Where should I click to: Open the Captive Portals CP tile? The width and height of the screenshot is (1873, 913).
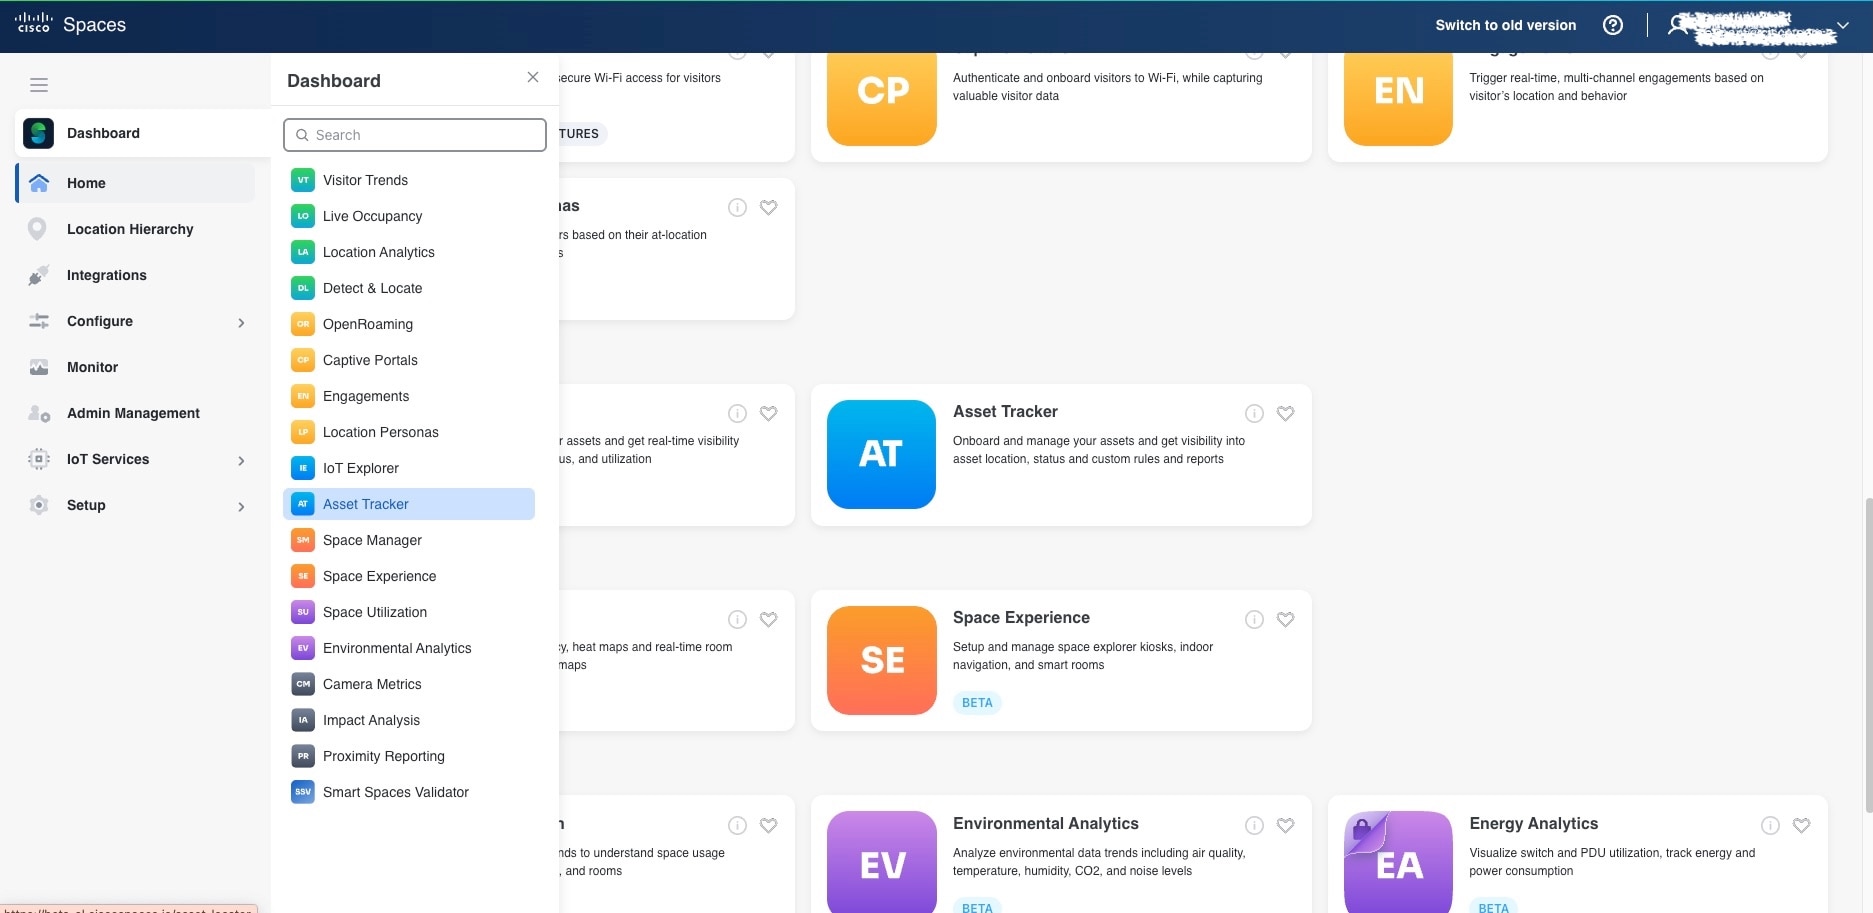tap(881, 99)
